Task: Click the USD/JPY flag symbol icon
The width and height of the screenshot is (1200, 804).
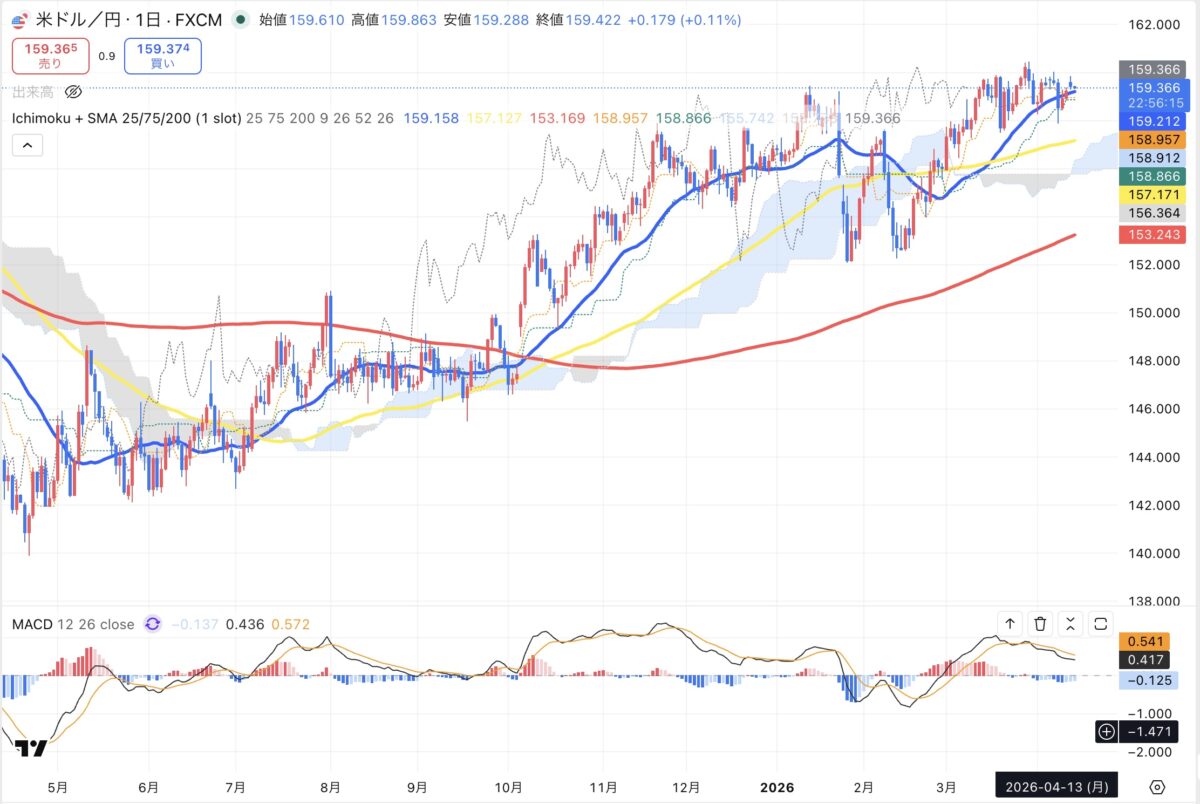Action: coord(20,19)
